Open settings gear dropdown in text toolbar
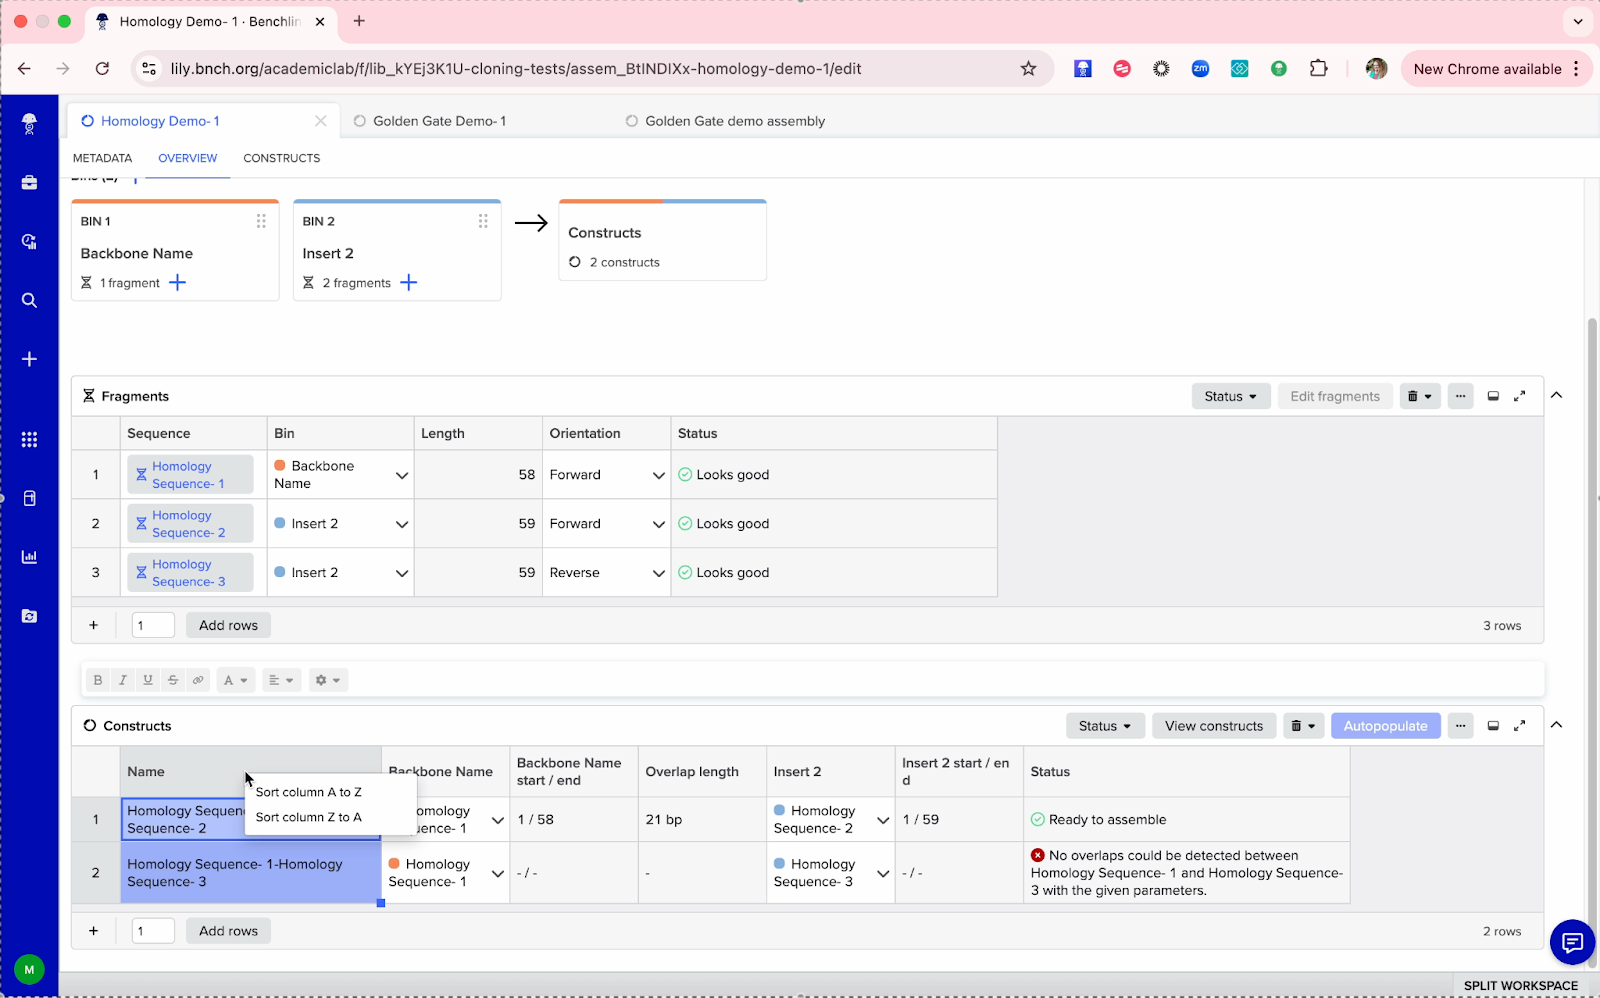This screenshot has height=998, width=1600. [328, 680]
